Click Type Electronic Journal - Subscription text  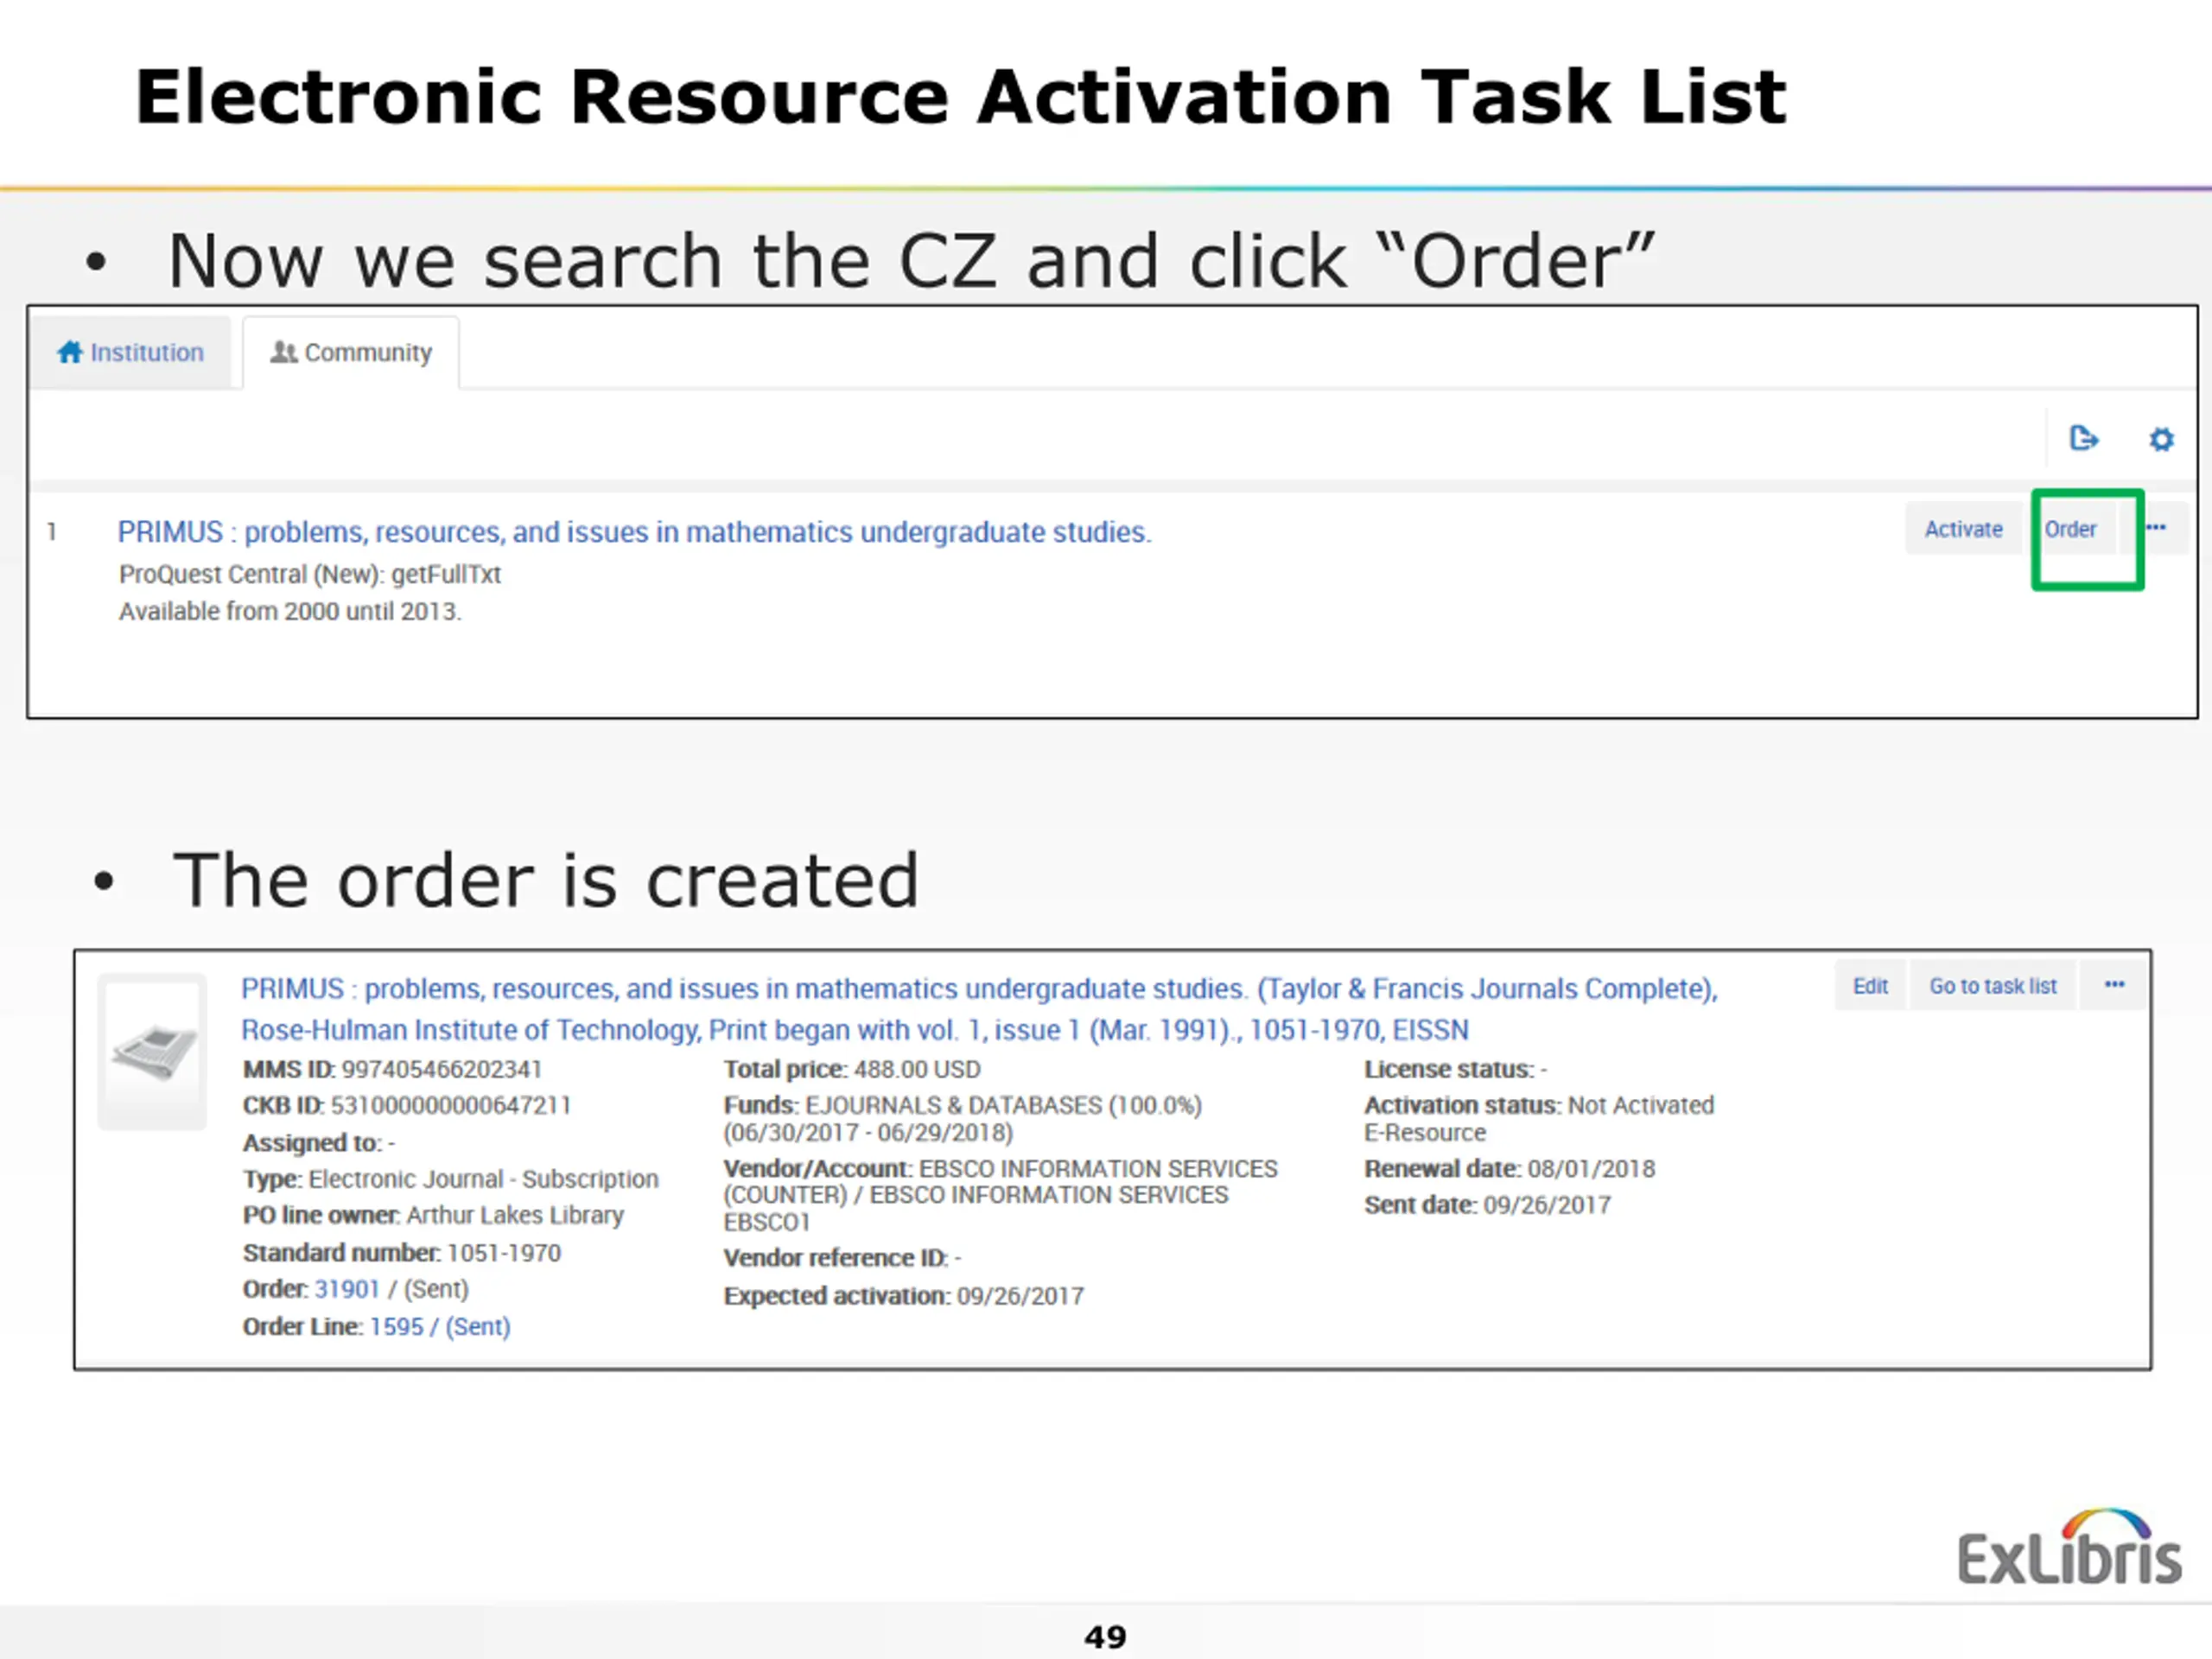click(x=451, y=1179)
